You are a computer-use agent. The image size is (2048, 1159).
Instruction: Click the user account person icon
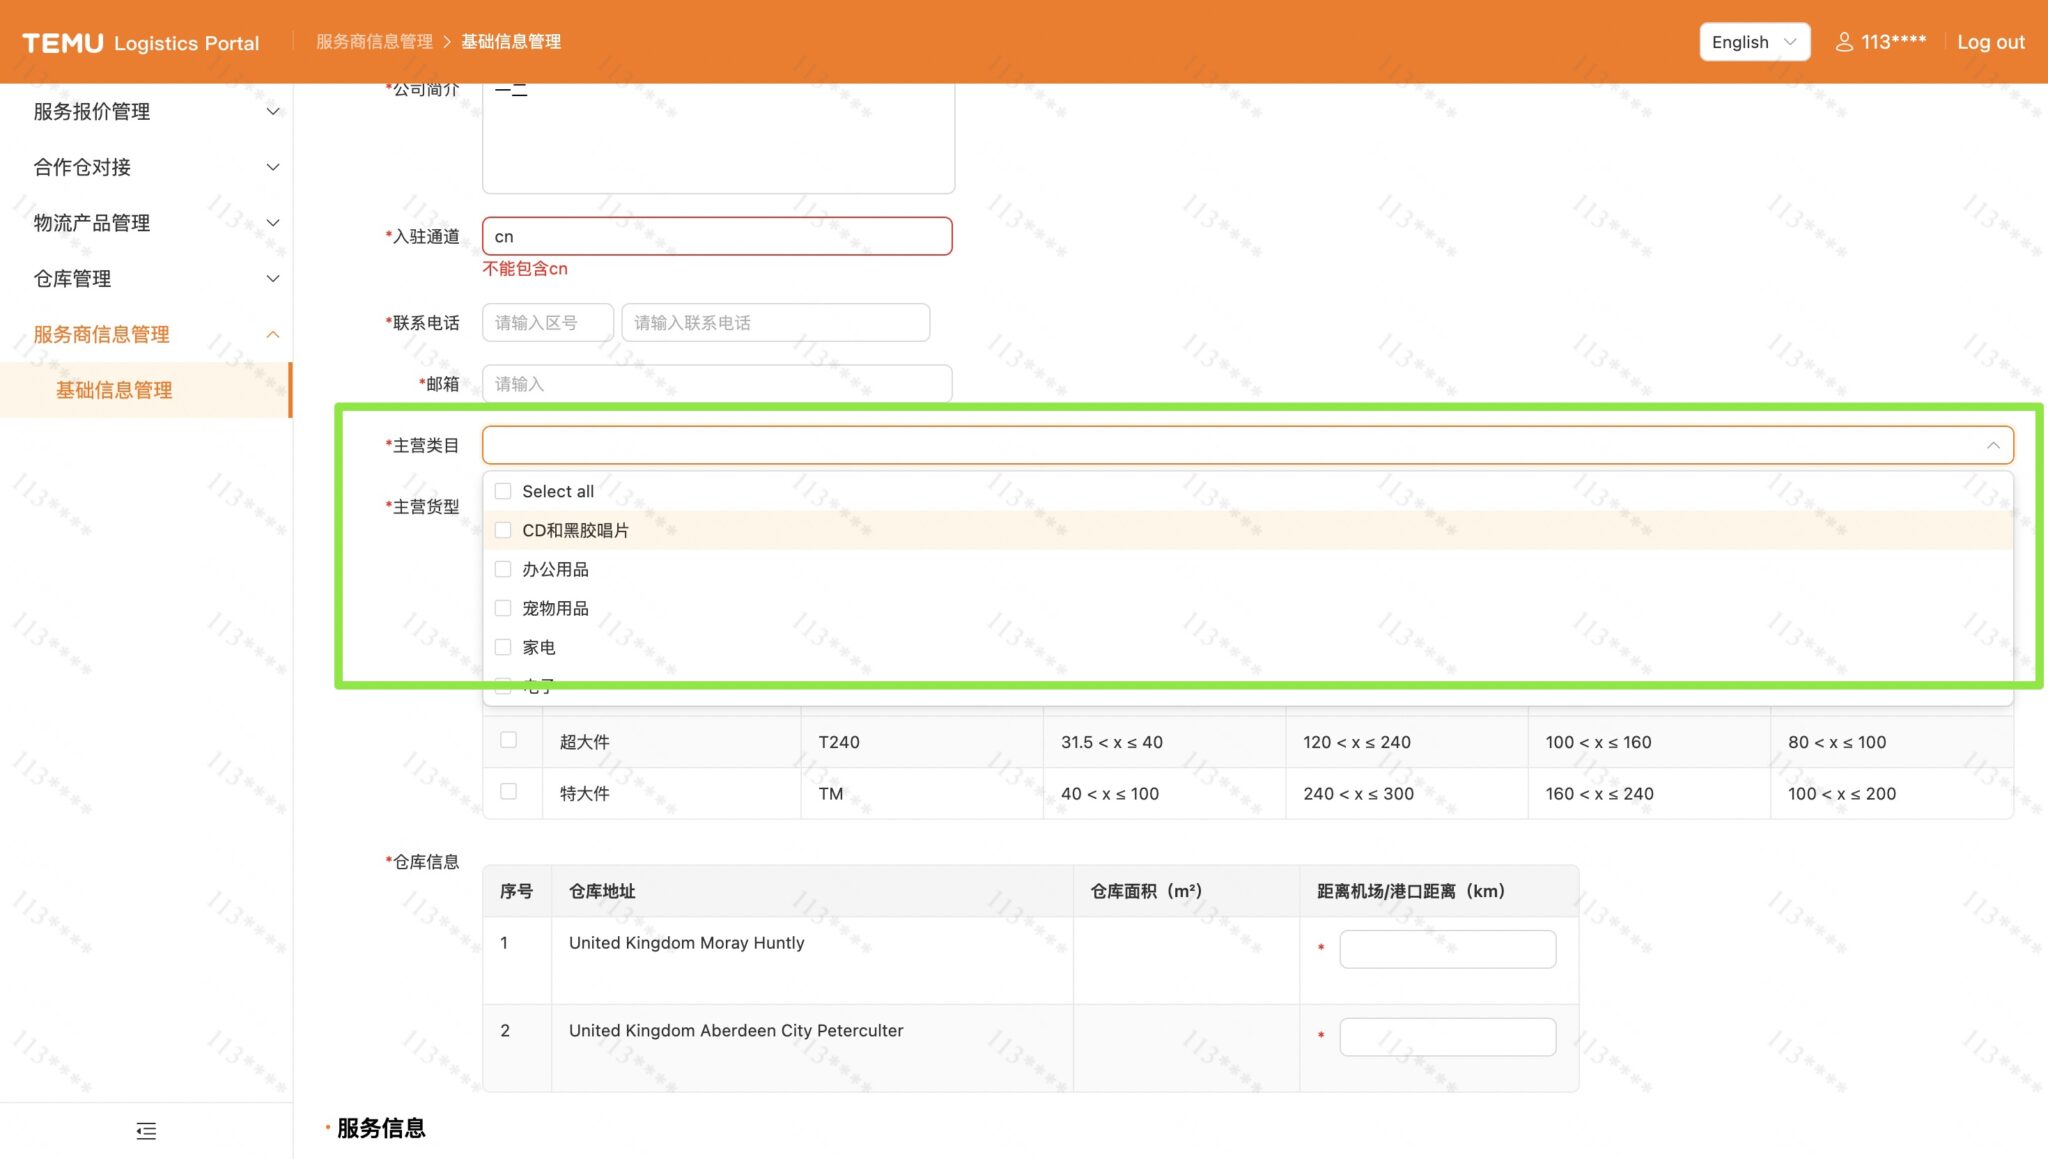(x=1845, y=42)
